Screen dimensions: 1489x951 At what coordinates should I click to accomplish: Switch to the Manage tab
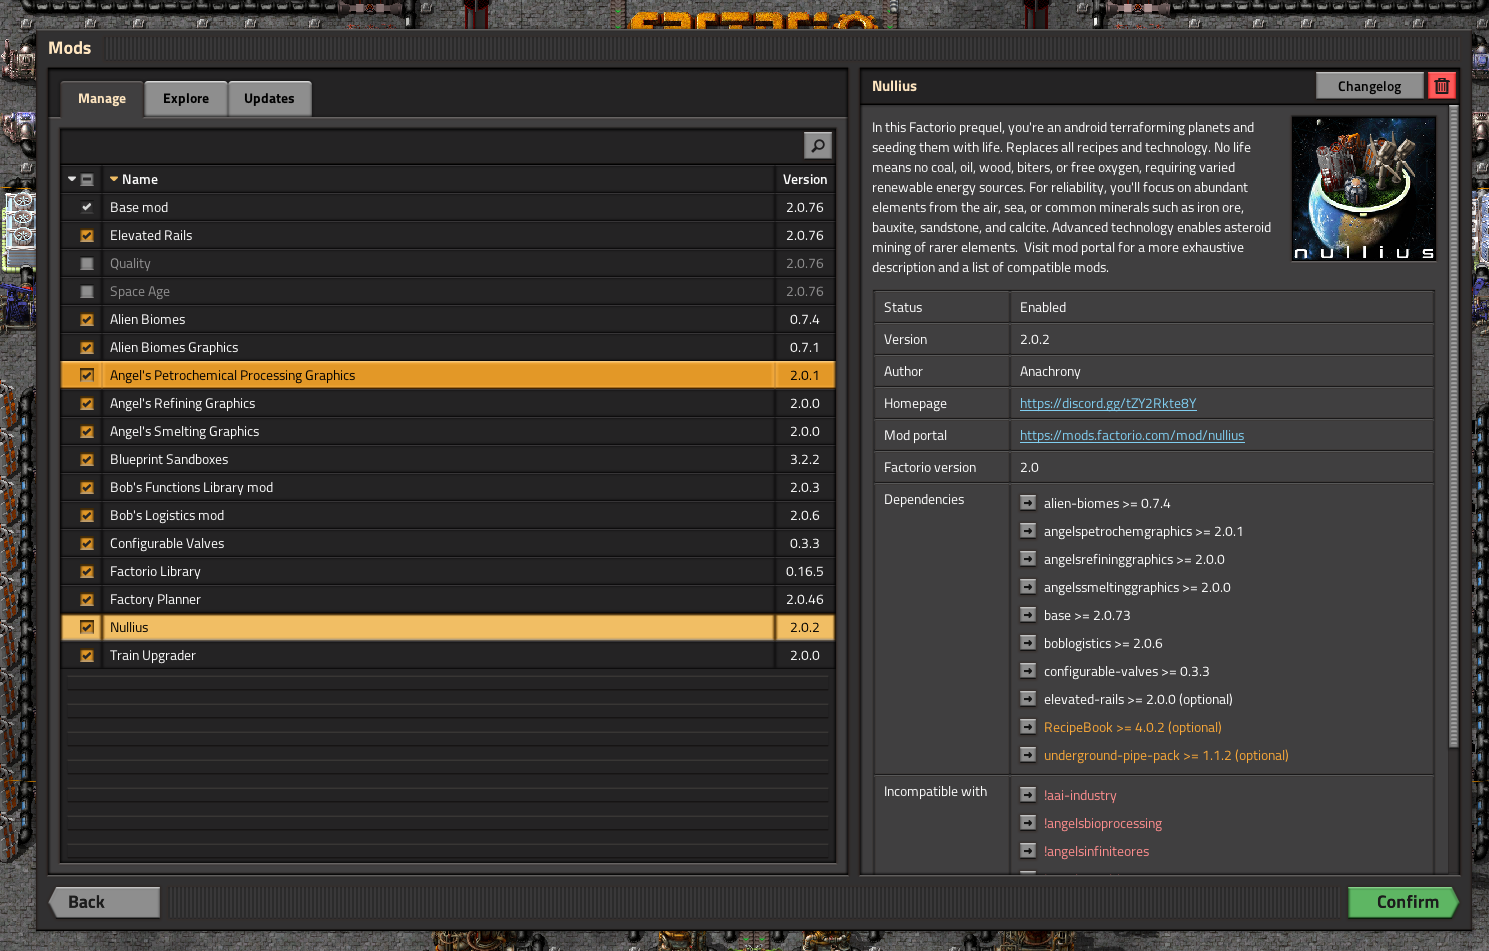coord(102,99)
